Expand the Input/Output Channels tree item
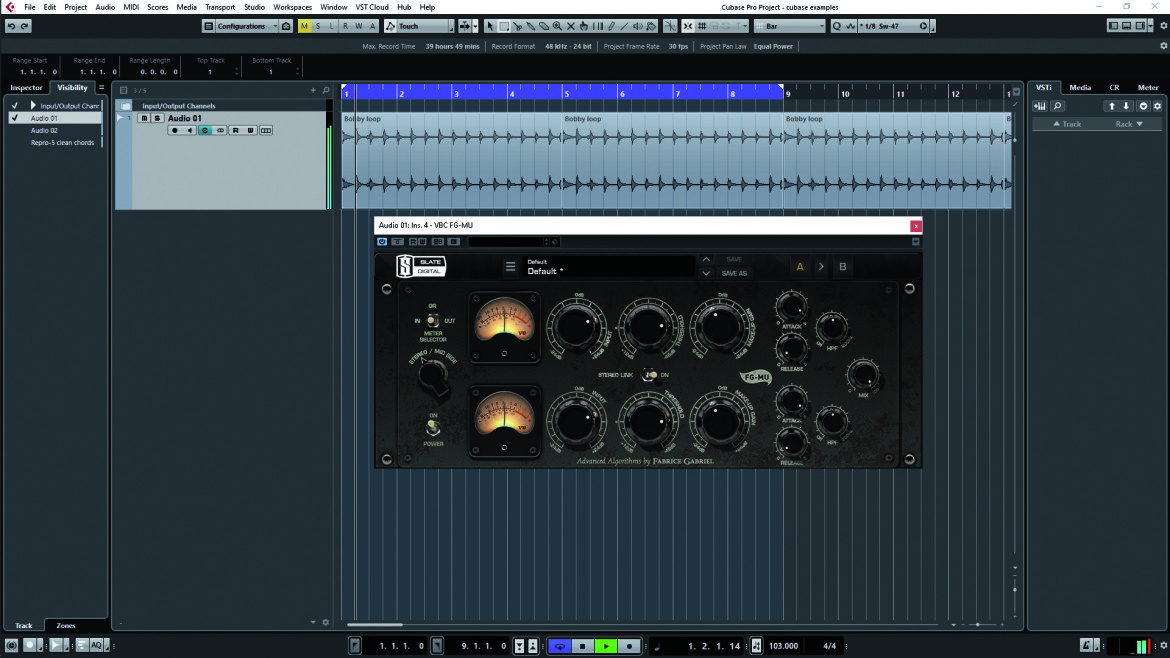Viewport: 1170px width, 658px height. coord(33,105)
